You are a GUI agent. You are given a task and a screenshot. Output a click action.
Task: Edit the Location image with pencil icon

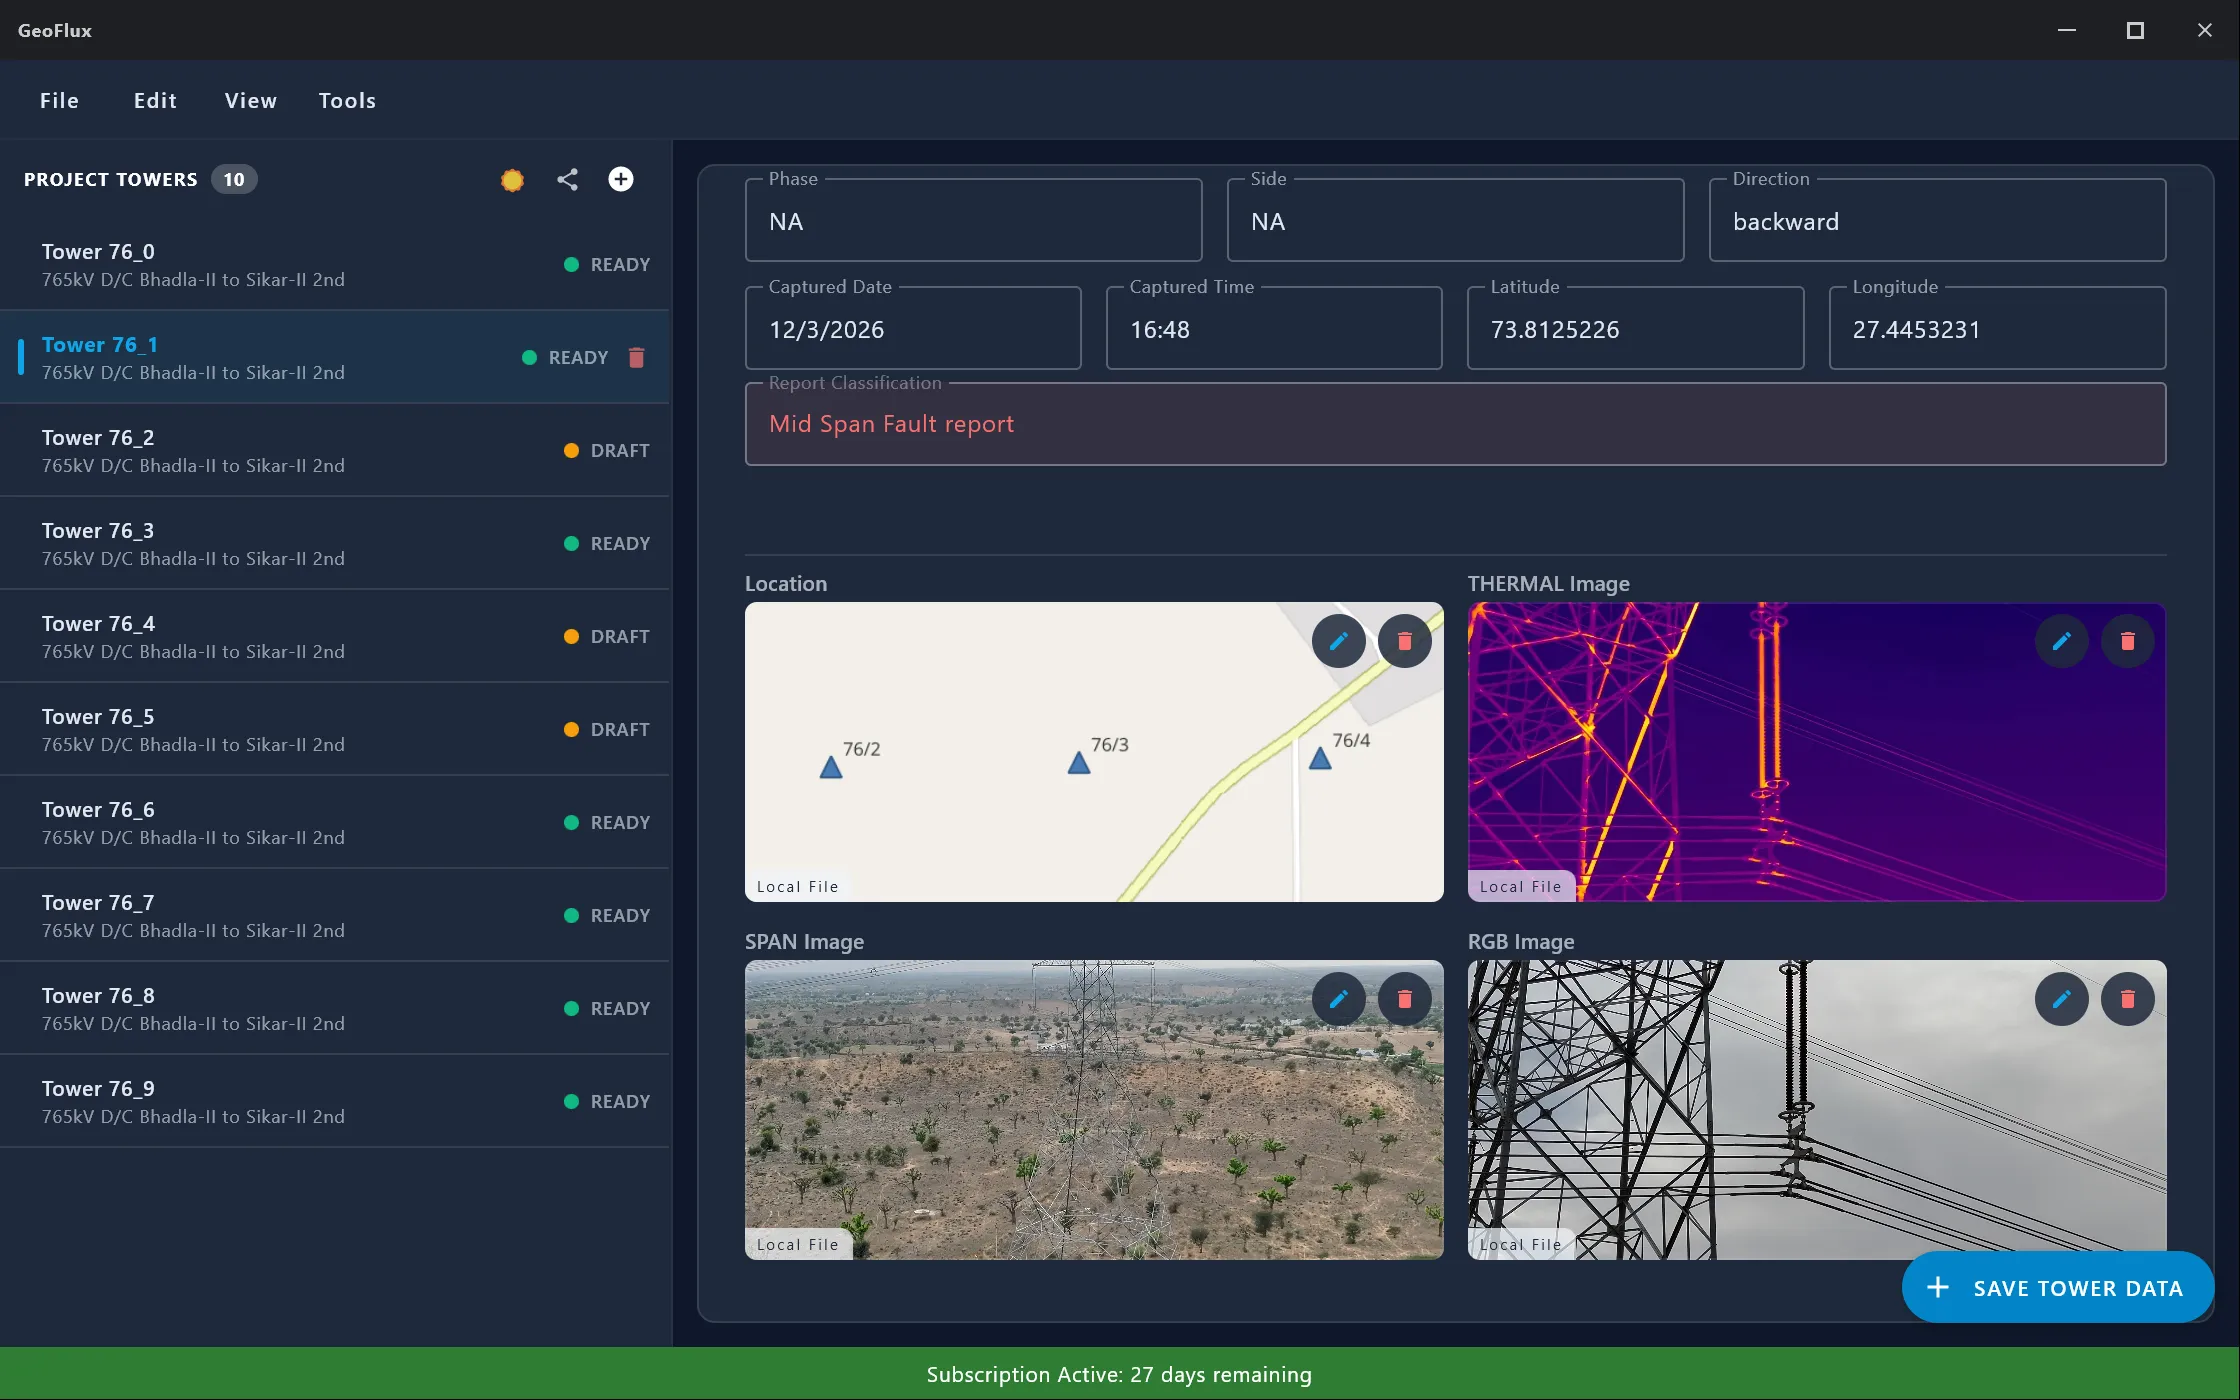click(x=1339, y=641)
